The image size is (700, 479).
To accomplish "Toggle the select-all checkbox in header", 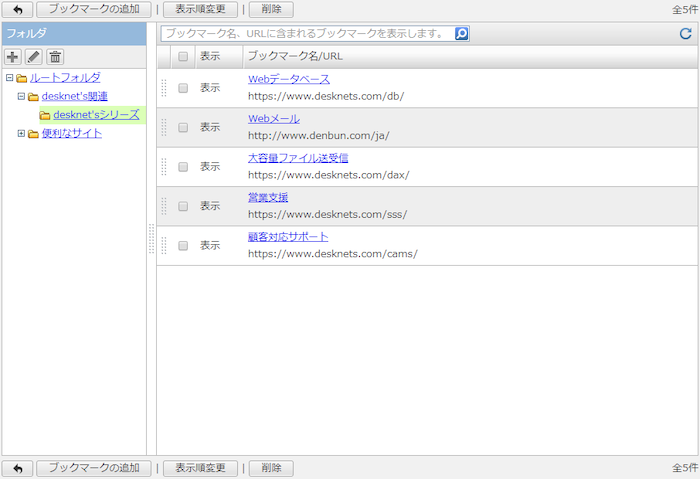I will tap(183, 56).
